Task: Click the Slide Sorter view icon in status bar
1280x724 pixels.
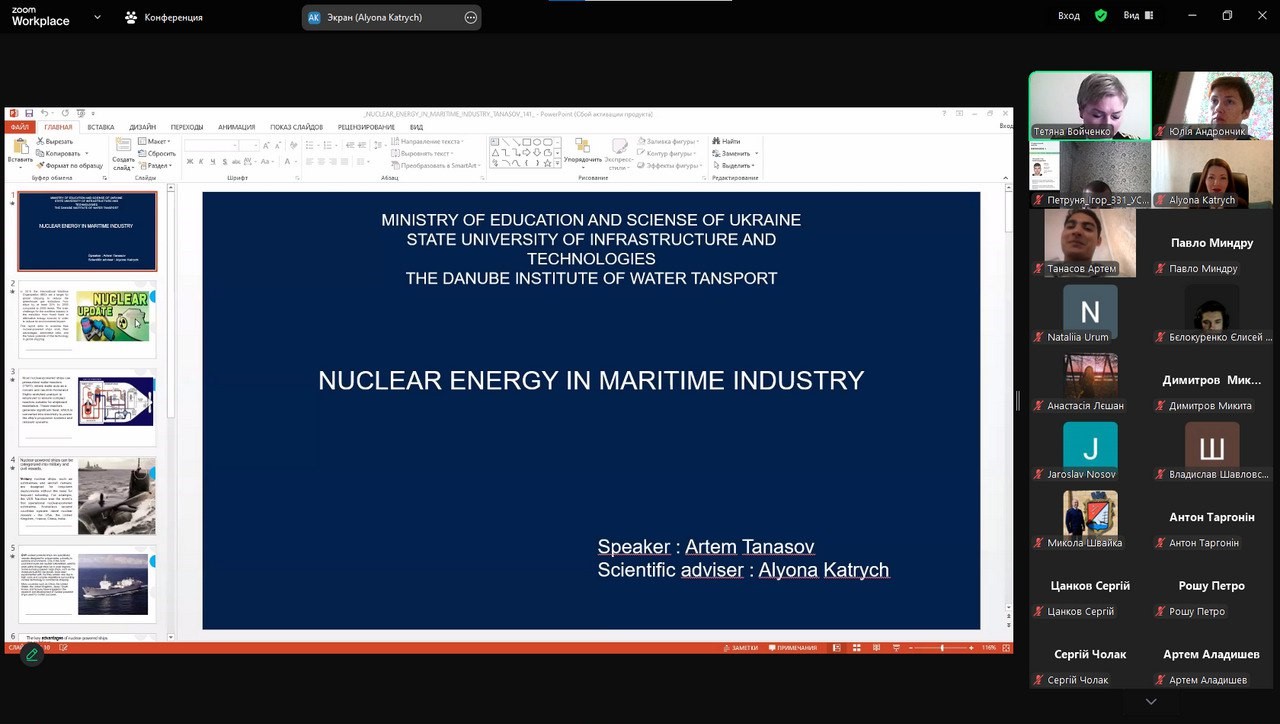Action: tap(857, 648)
